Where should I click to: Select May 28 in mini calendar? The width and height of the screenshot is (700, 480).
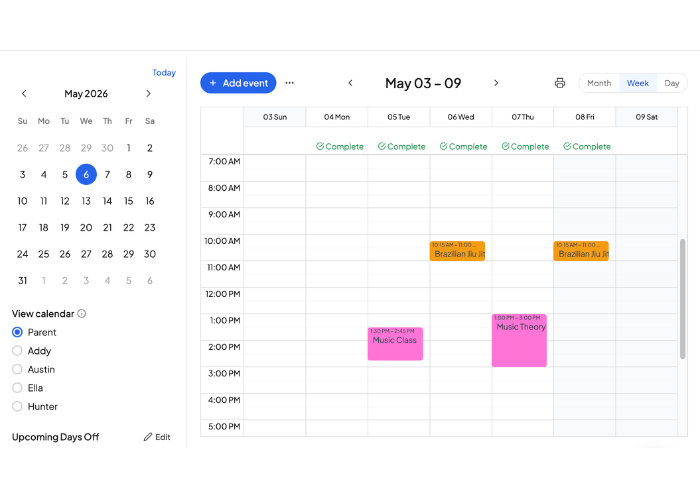tap(107, 254)
